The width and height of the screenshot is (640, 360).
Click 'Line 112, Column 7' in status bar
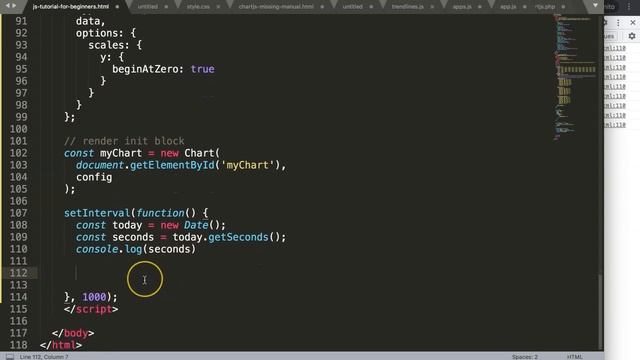tap(44, 357)
